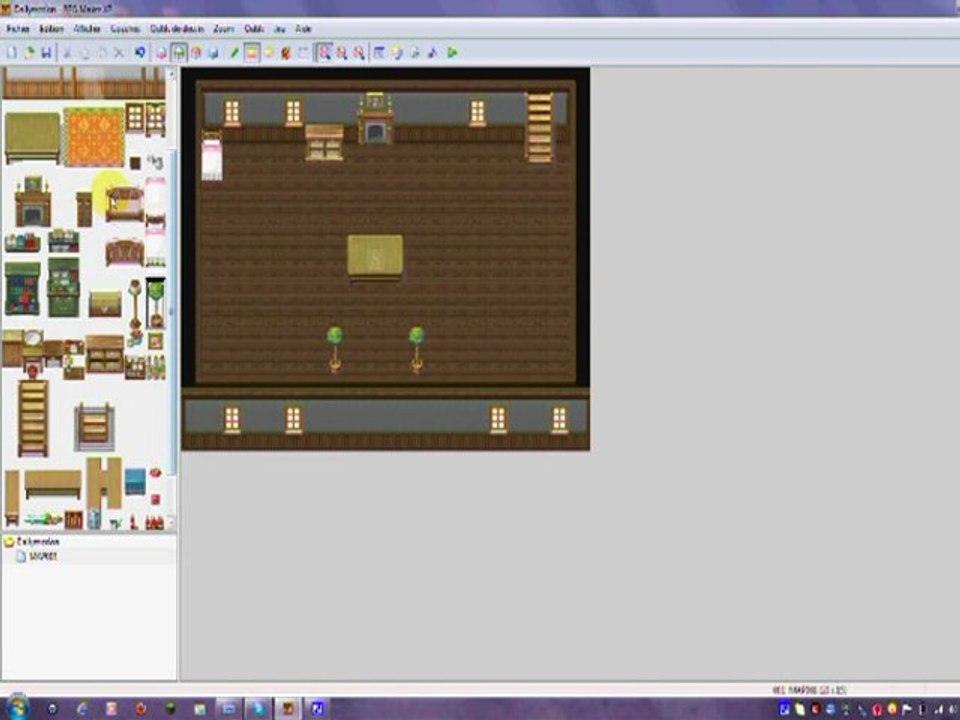
Task: Open the Edition menu
Action: coord(51,29)
